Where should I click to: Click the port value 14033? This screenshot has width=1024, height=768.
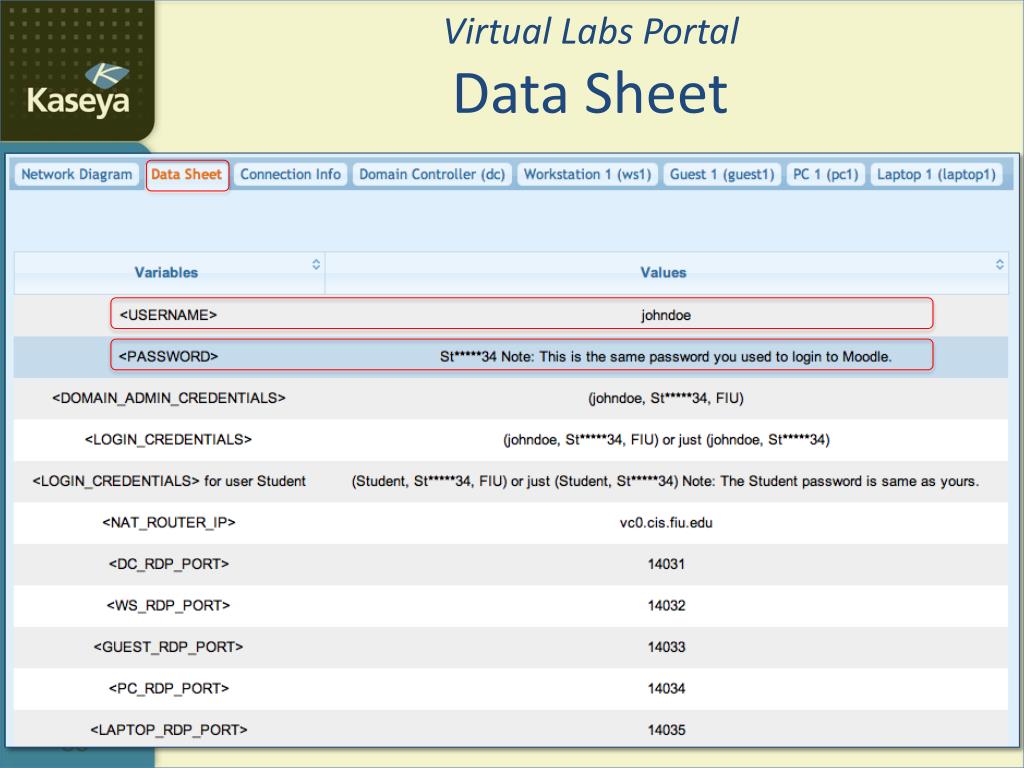tap(666, 647)
